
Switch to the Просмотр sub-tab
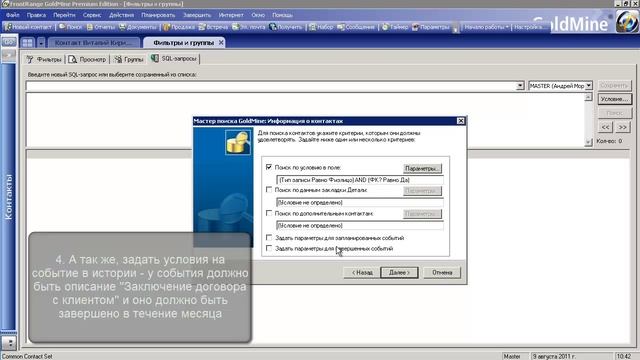(87, 59)
